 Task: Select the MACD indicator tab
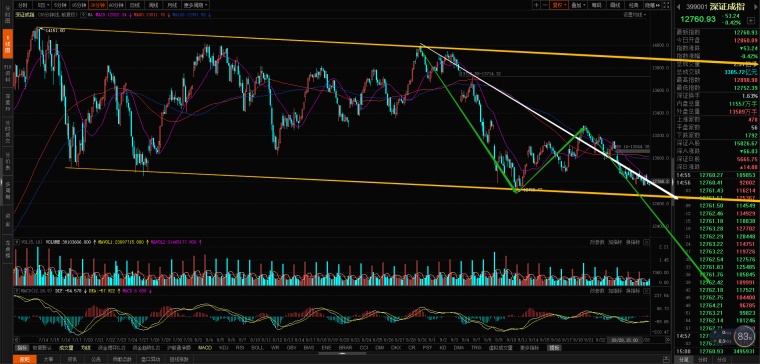(206, 348)
